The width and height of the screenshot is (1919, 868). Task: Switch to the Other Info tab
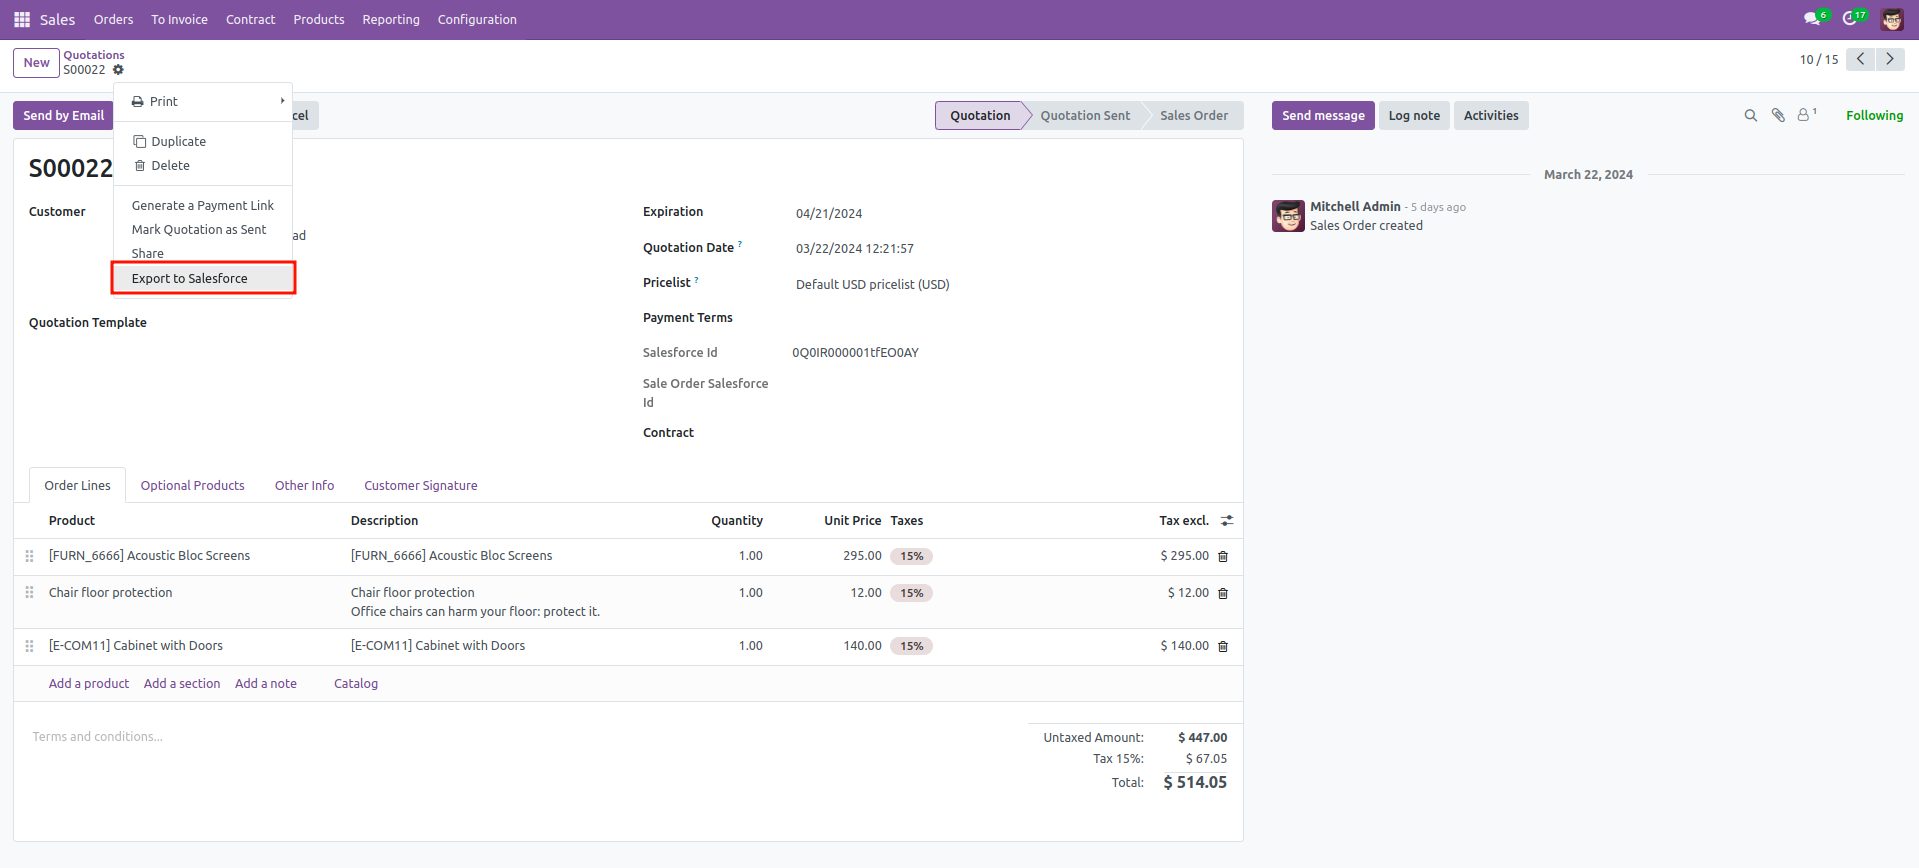(x=304, y=486)
